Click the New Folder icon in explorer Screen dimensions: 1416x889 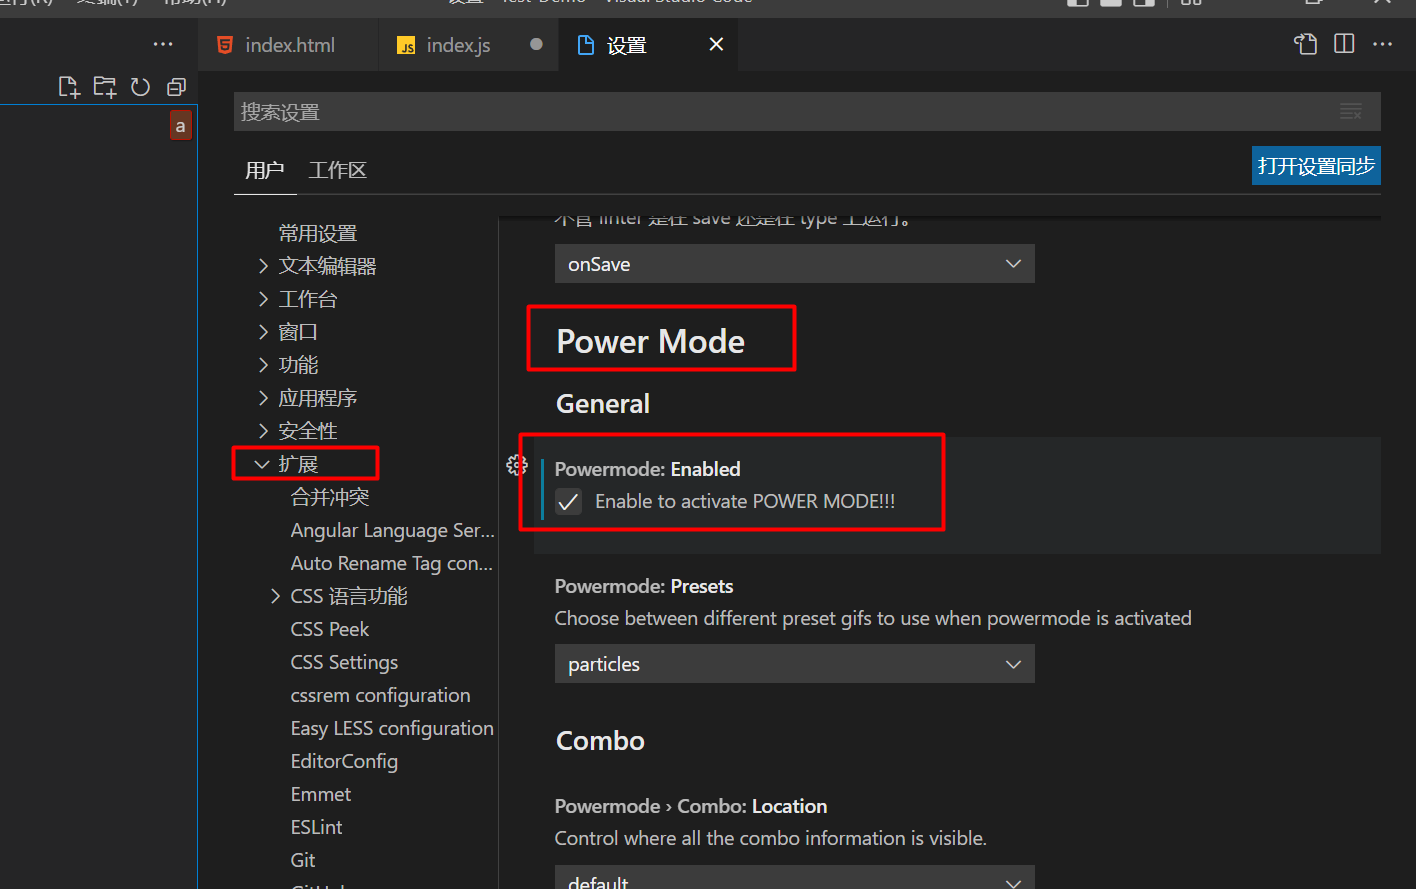[x=105, y=87]
